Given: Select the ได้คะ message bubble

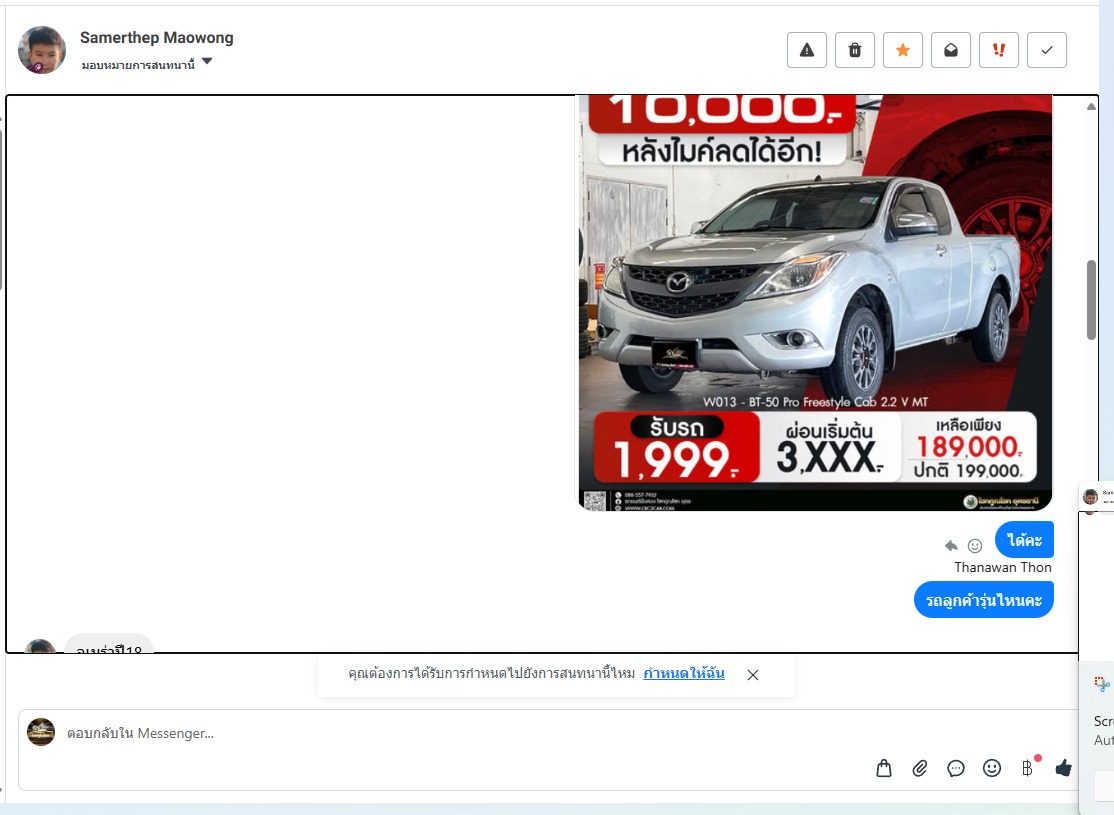Looking at the screenshot, I should pos(1024,540).
